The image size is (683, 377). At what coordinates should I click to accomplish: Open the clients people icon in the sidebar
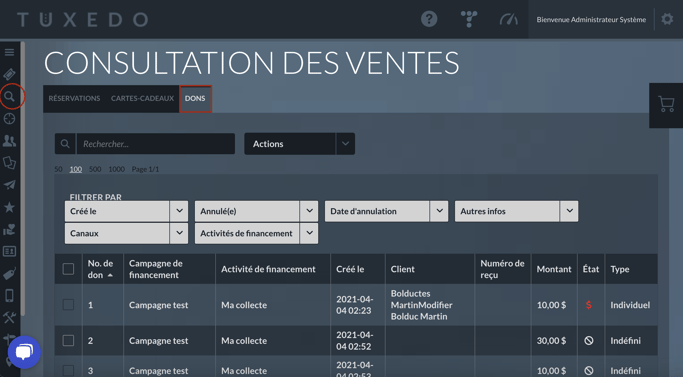[9, 141]
